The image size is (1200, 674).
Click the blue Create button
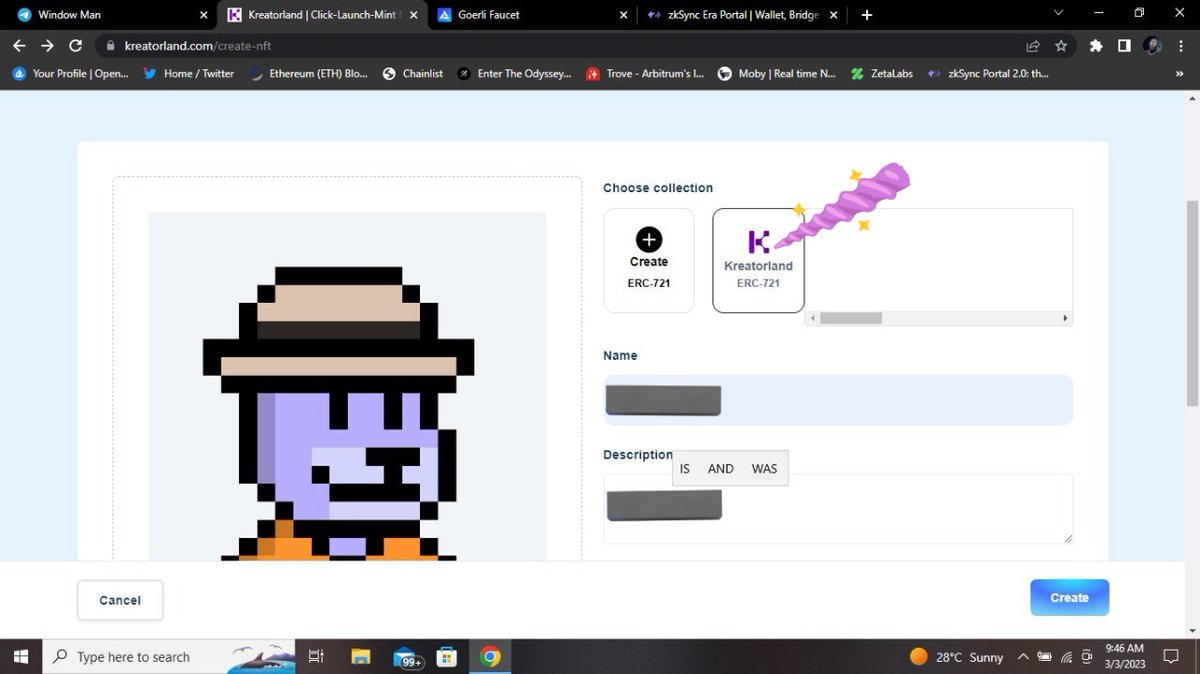1069,597
